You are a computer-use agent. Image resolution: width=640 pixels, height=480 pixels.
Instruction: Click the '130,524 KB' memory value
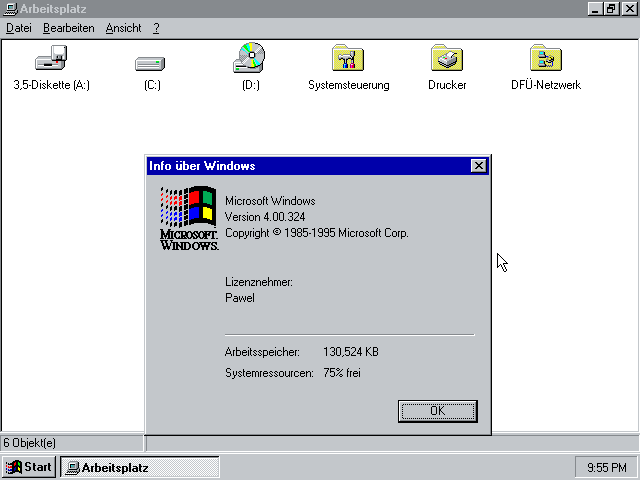(x=351, y=352)
